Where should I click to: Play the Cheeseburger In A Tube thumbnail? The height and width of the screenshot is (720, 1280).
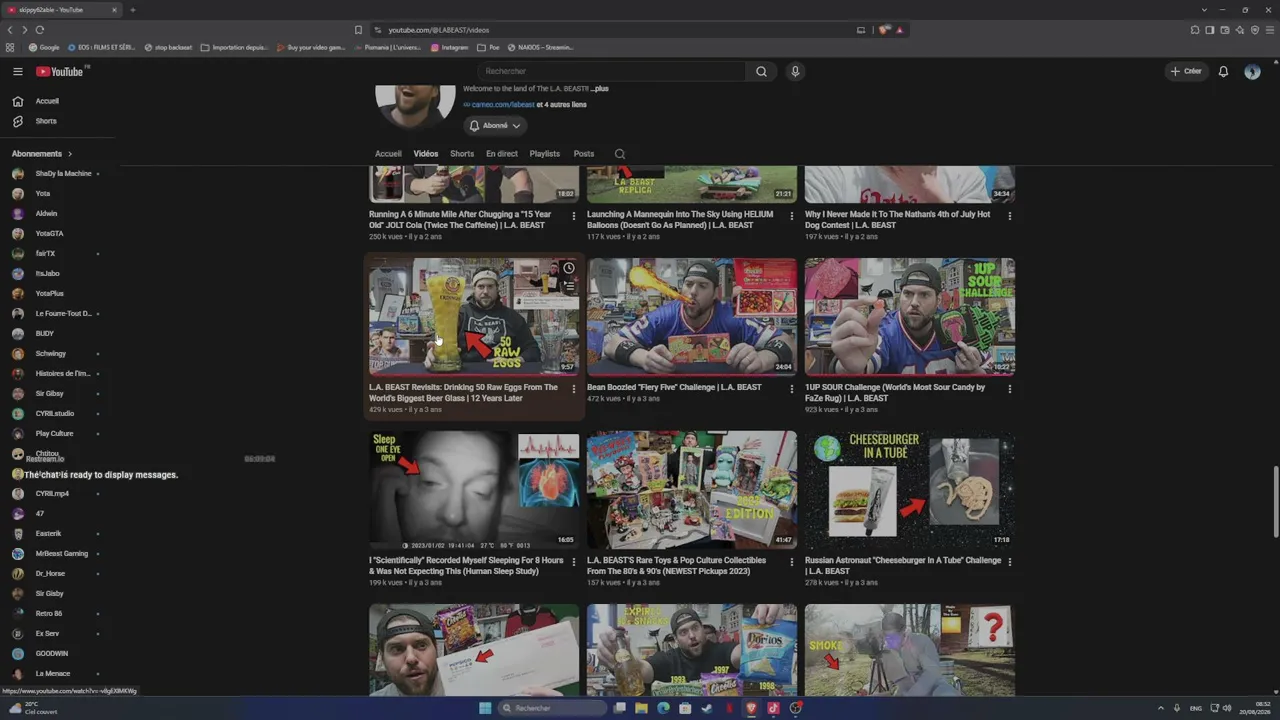point(910,490)
